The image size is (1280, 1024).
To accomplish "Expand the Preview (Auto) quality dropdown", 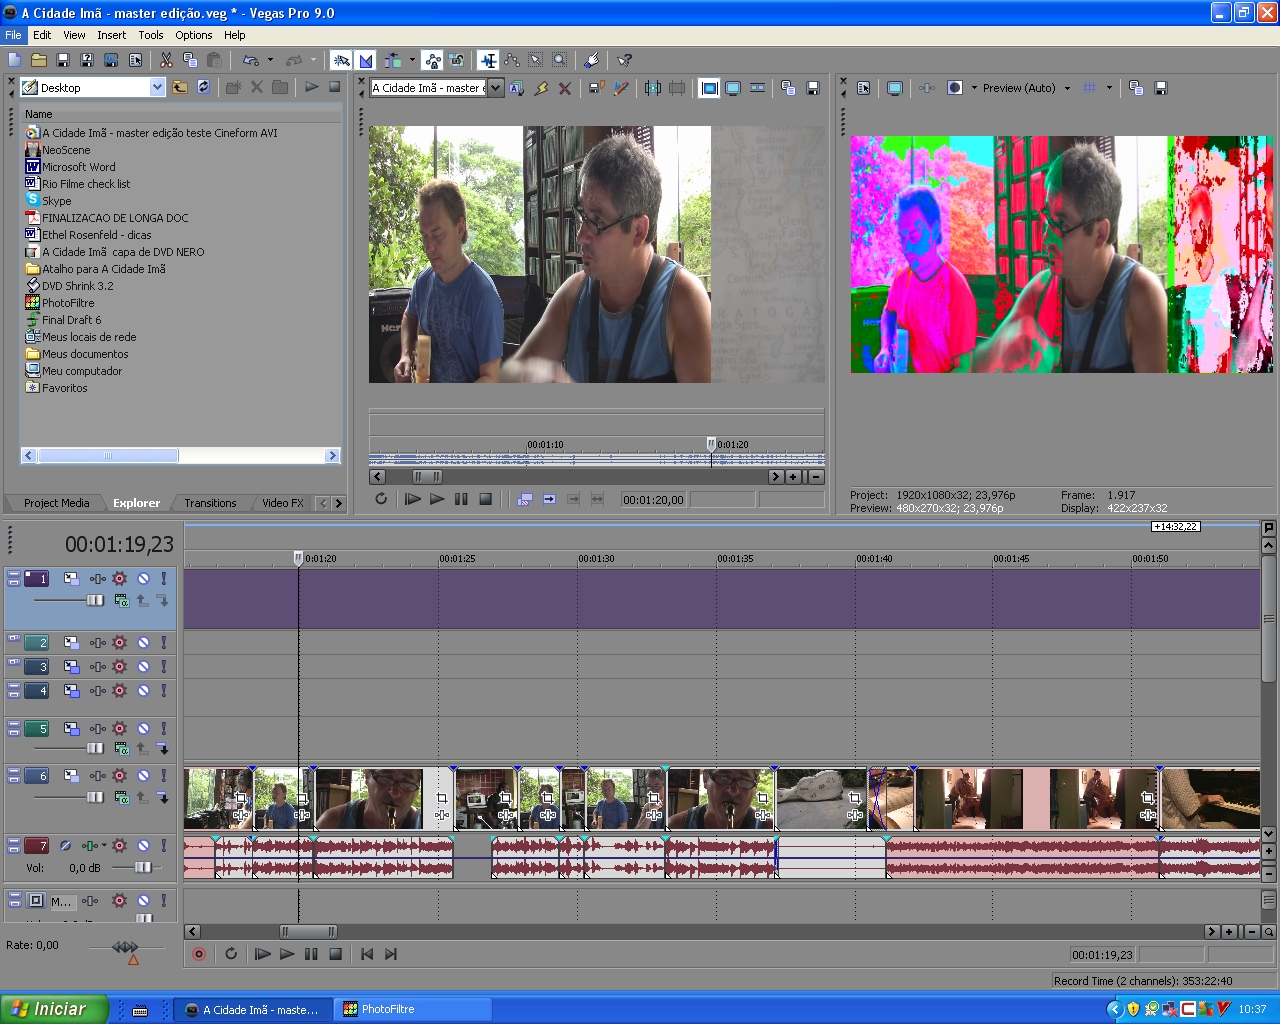I will pyautogui.click(x=1067, y=88).
